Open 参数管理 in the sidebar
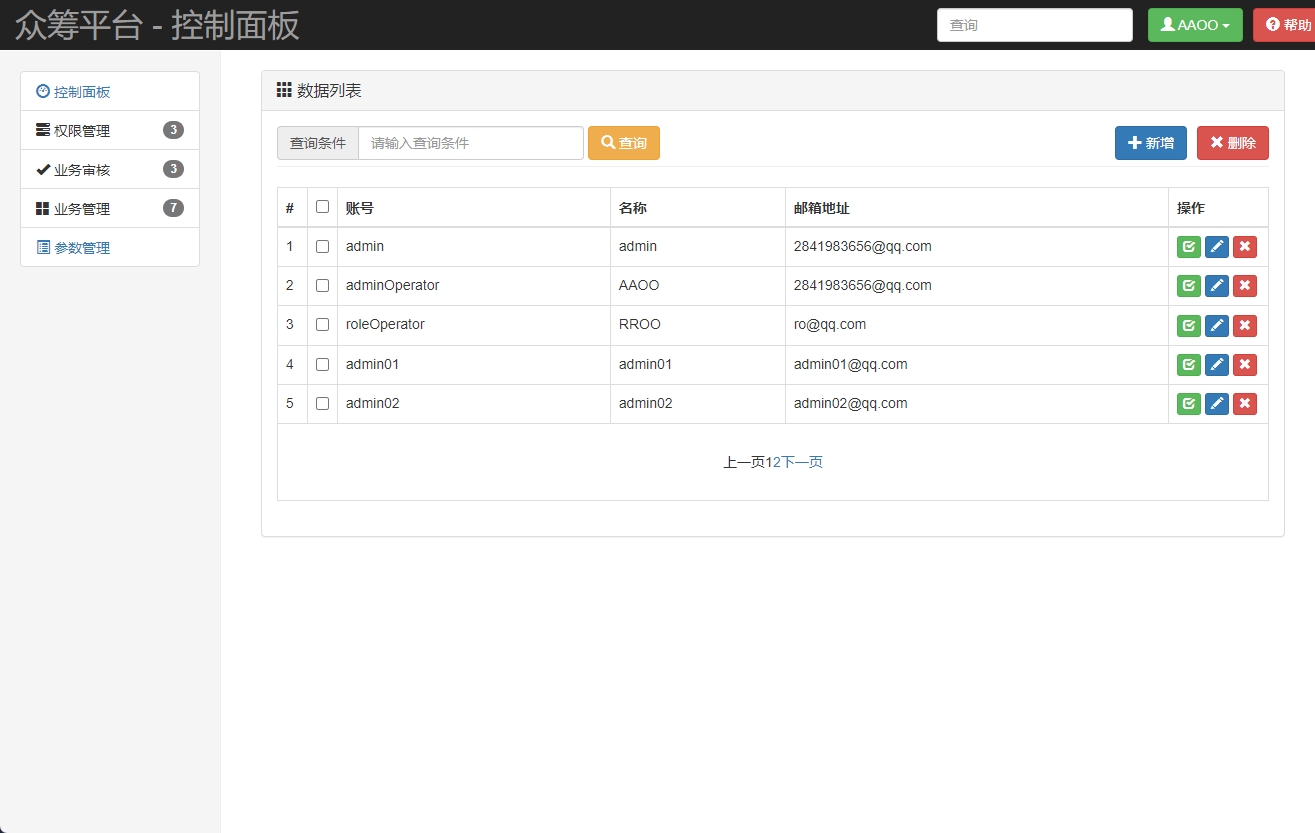Image resolution: width=1315 pixels, height=833 pixels. pos(82,248)
